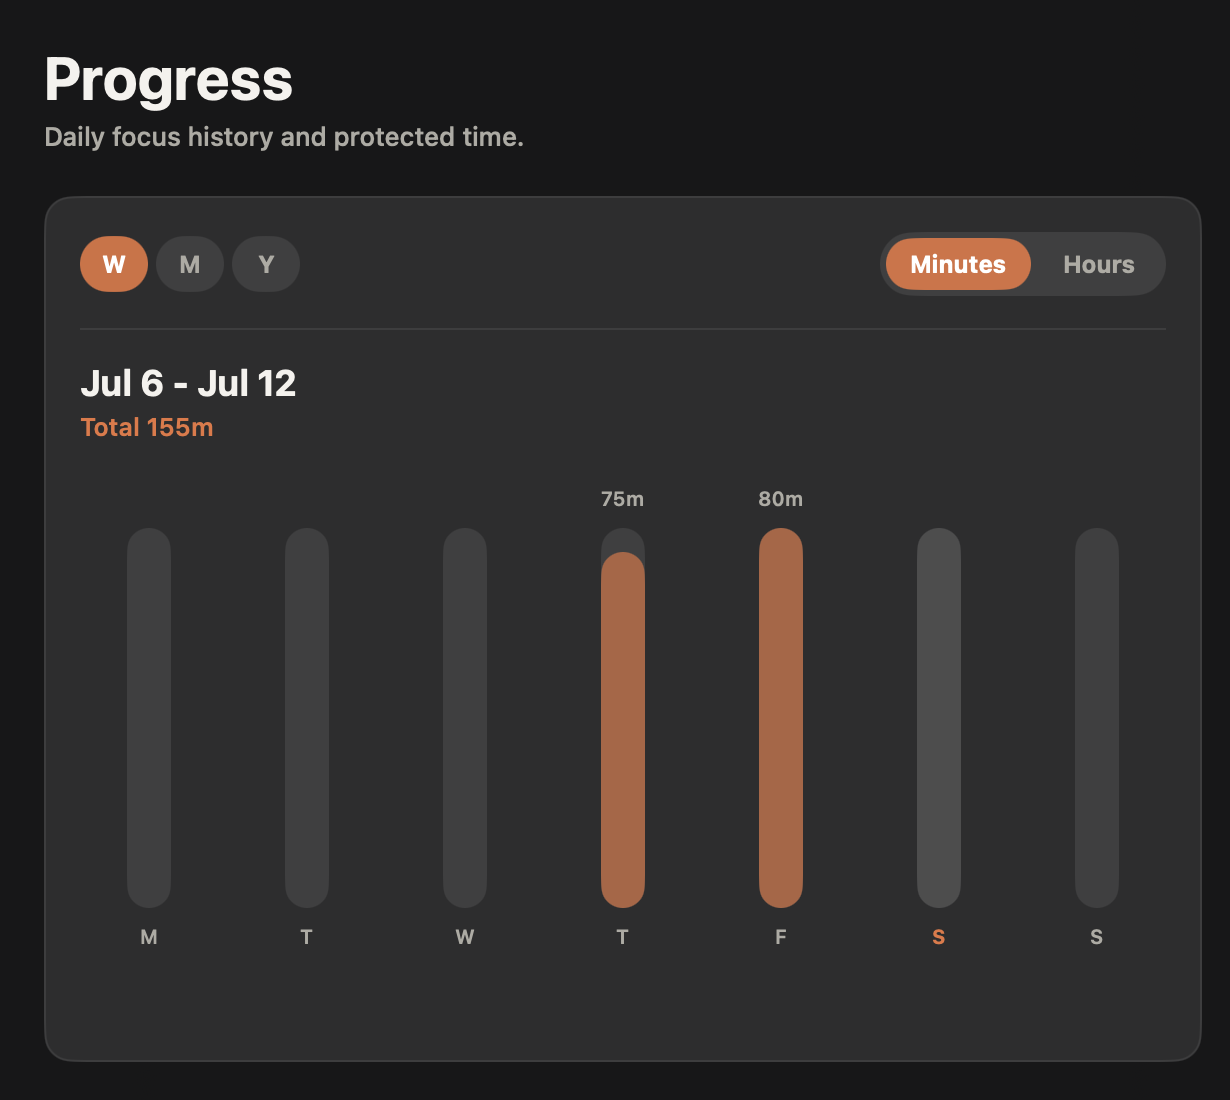1230x1100 pixels.
Task: Select the W weekly range pill
Action: (x=114, y=264)
